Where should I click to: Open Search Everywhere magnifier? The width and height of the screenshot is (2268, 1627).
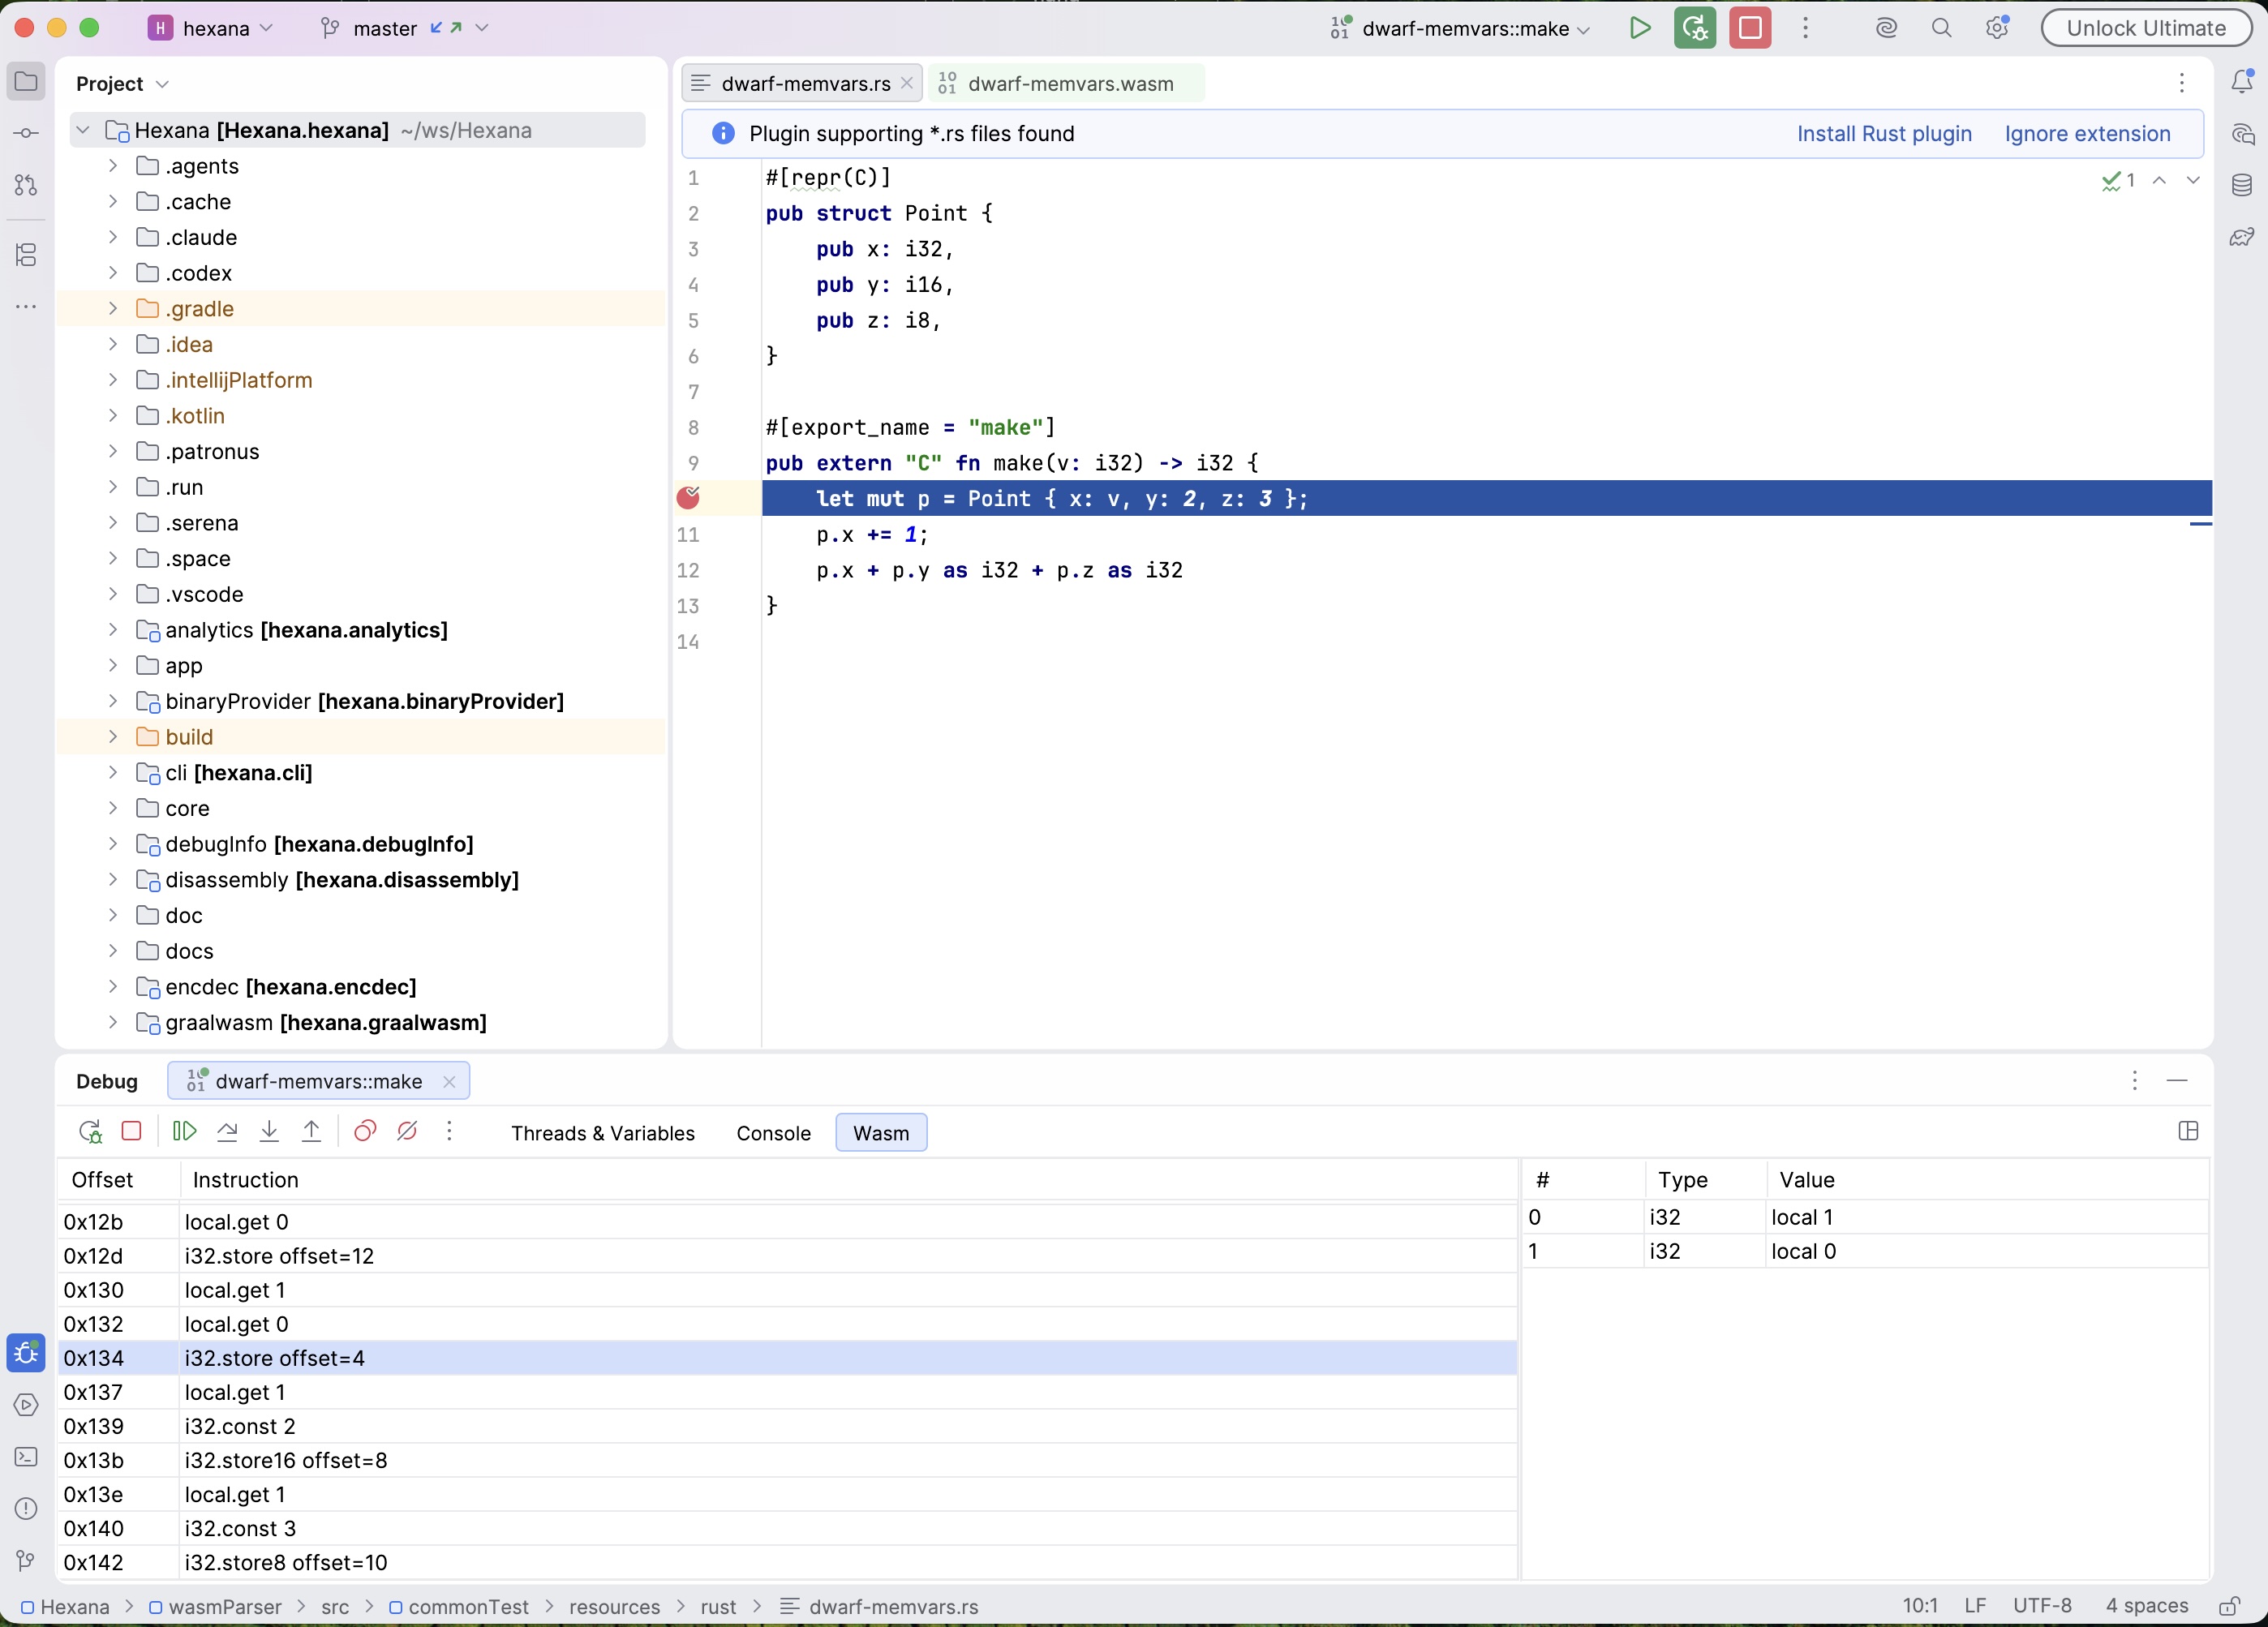coord(1941,28)
